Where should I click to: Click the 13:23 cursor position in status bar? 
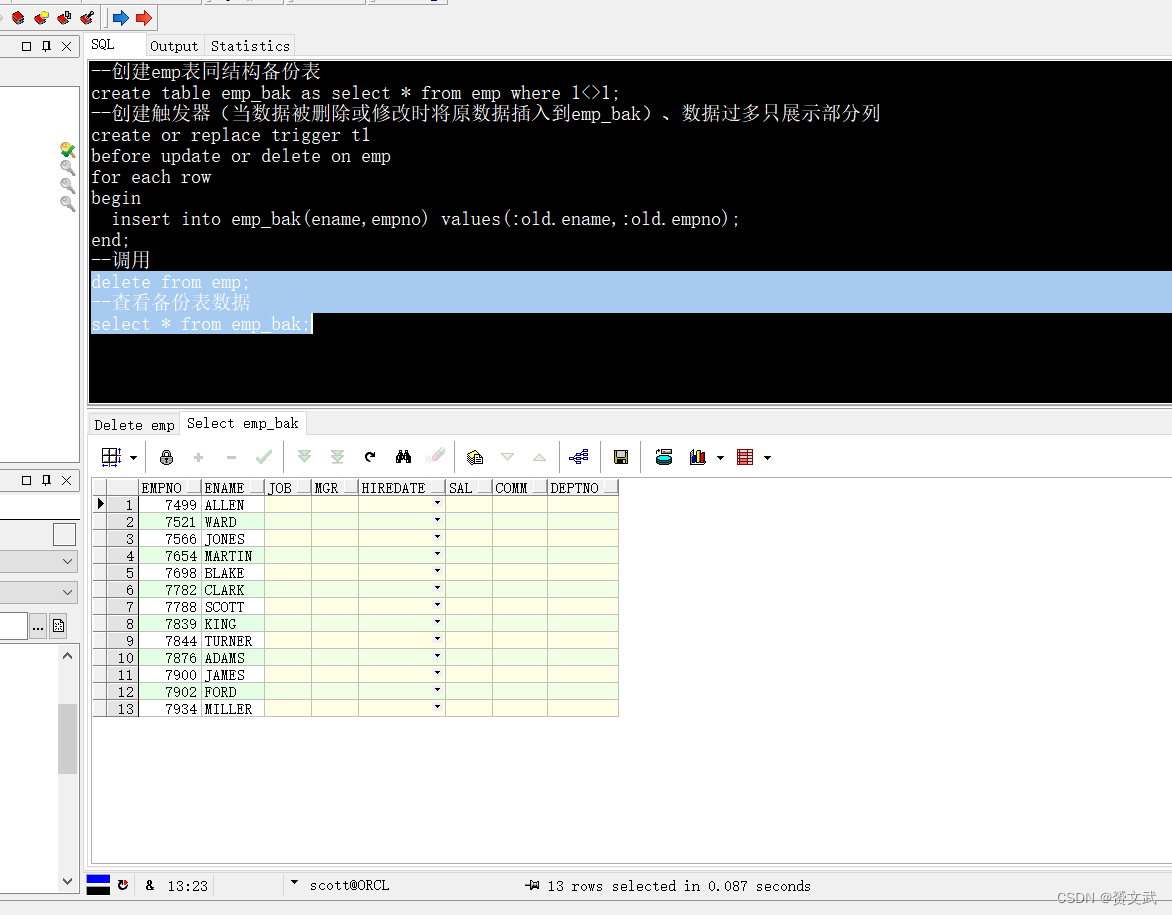pyautogui.click(x=187, y=886)
